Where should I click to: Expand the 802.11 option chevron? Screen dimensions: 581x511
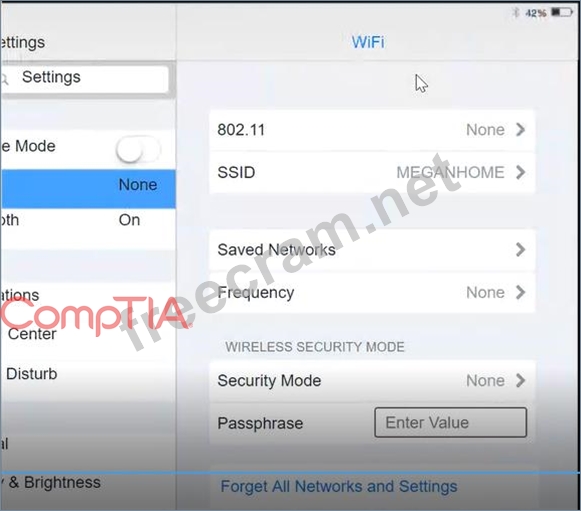tap(521, 130)
